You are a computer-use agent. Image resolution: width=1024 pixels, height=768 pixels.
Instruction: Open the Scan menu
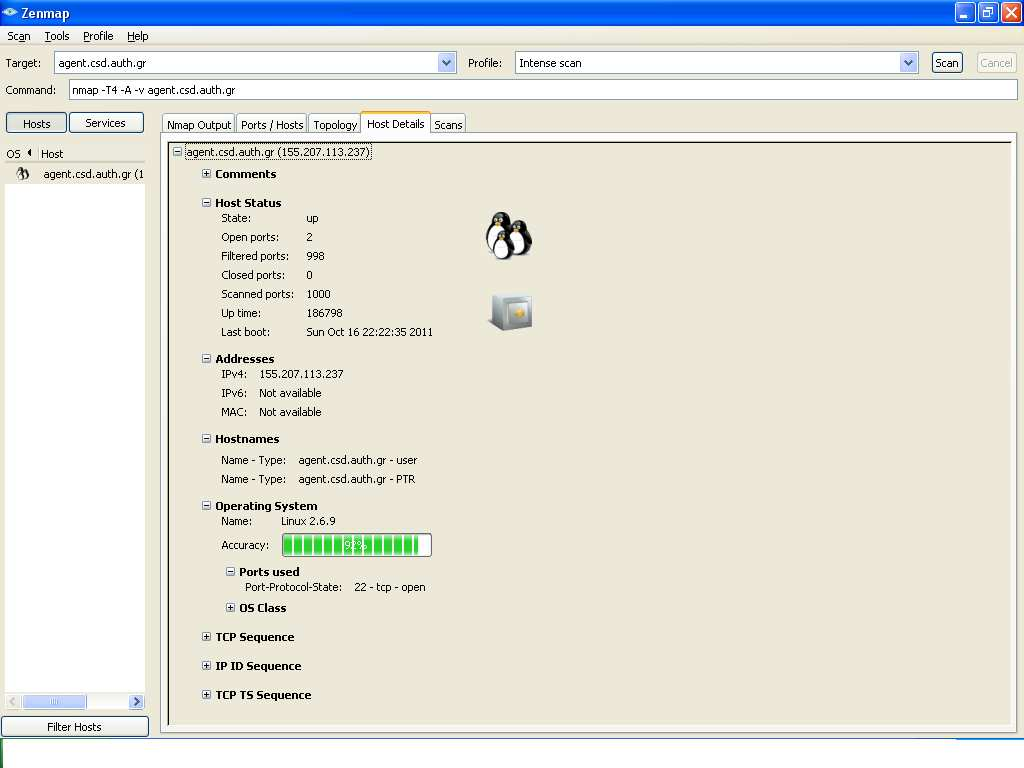(19, 36)
